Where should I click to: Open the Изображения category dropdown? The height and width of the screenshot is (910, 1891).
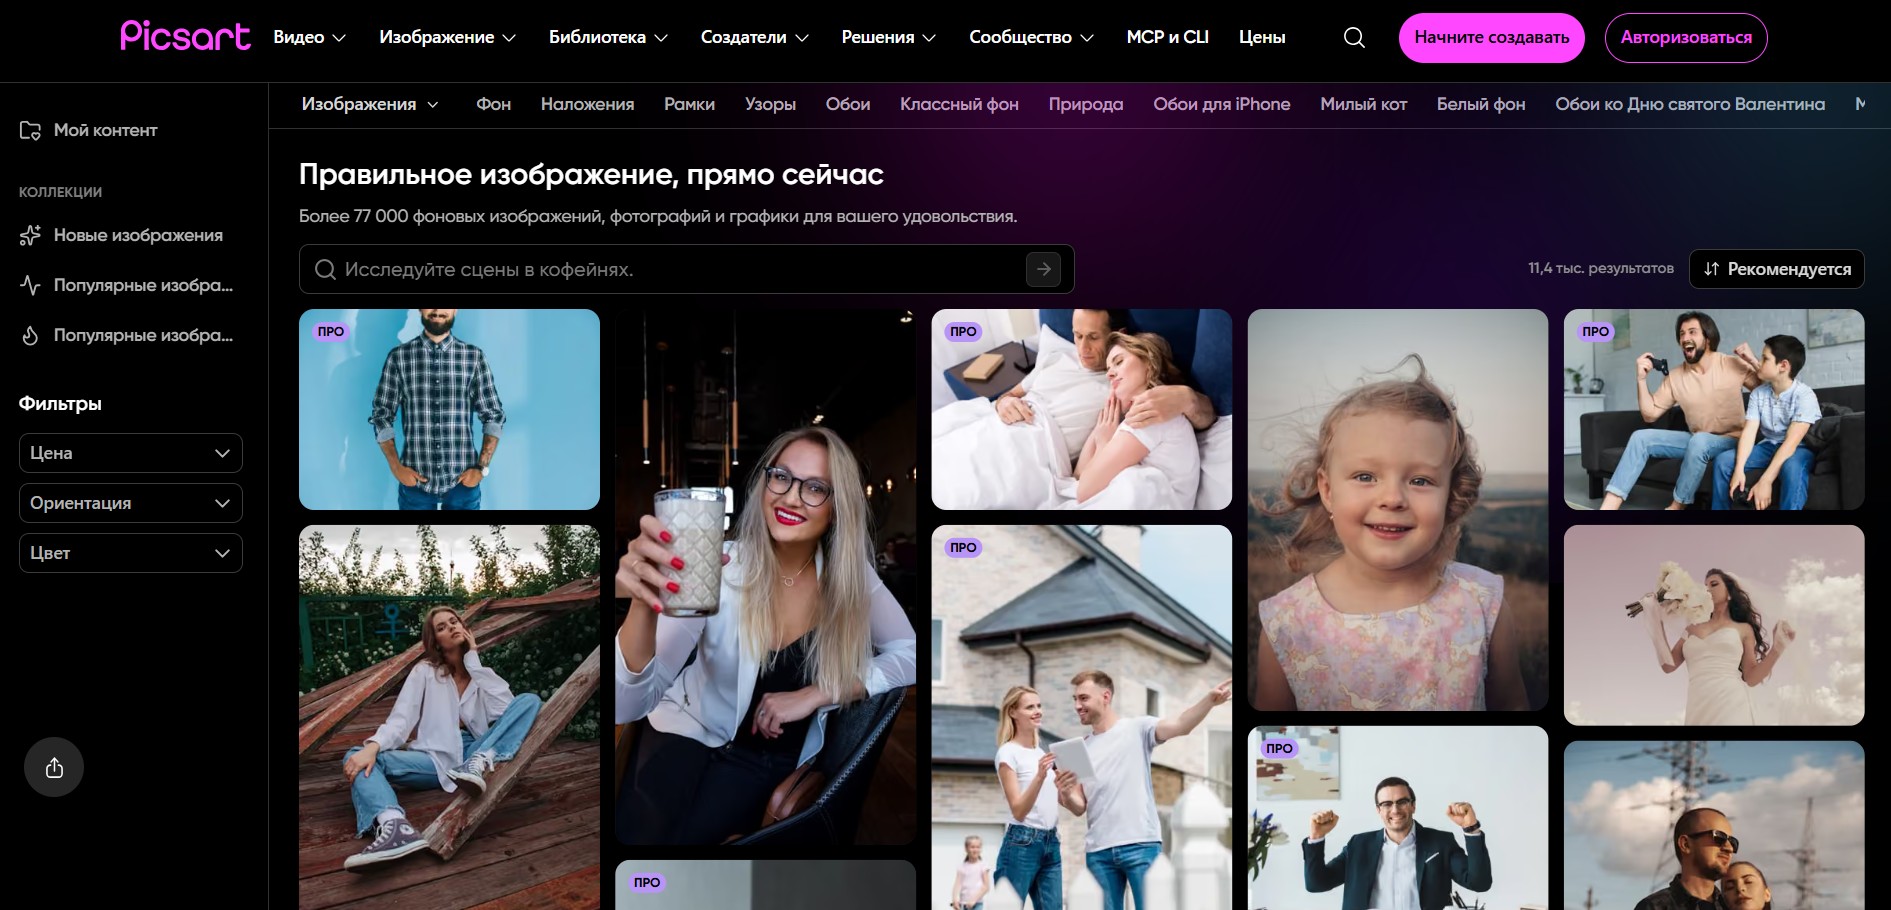click(370, 104)
